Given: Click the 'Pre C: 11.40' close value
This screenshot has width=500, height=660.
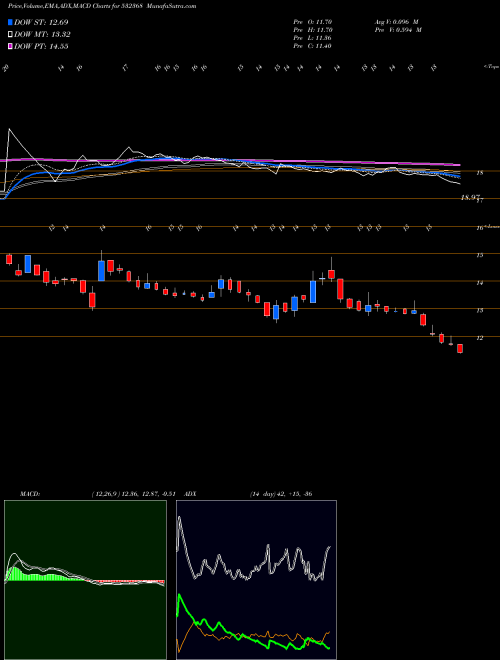Looking at the screenshot, I should [314, 46].
